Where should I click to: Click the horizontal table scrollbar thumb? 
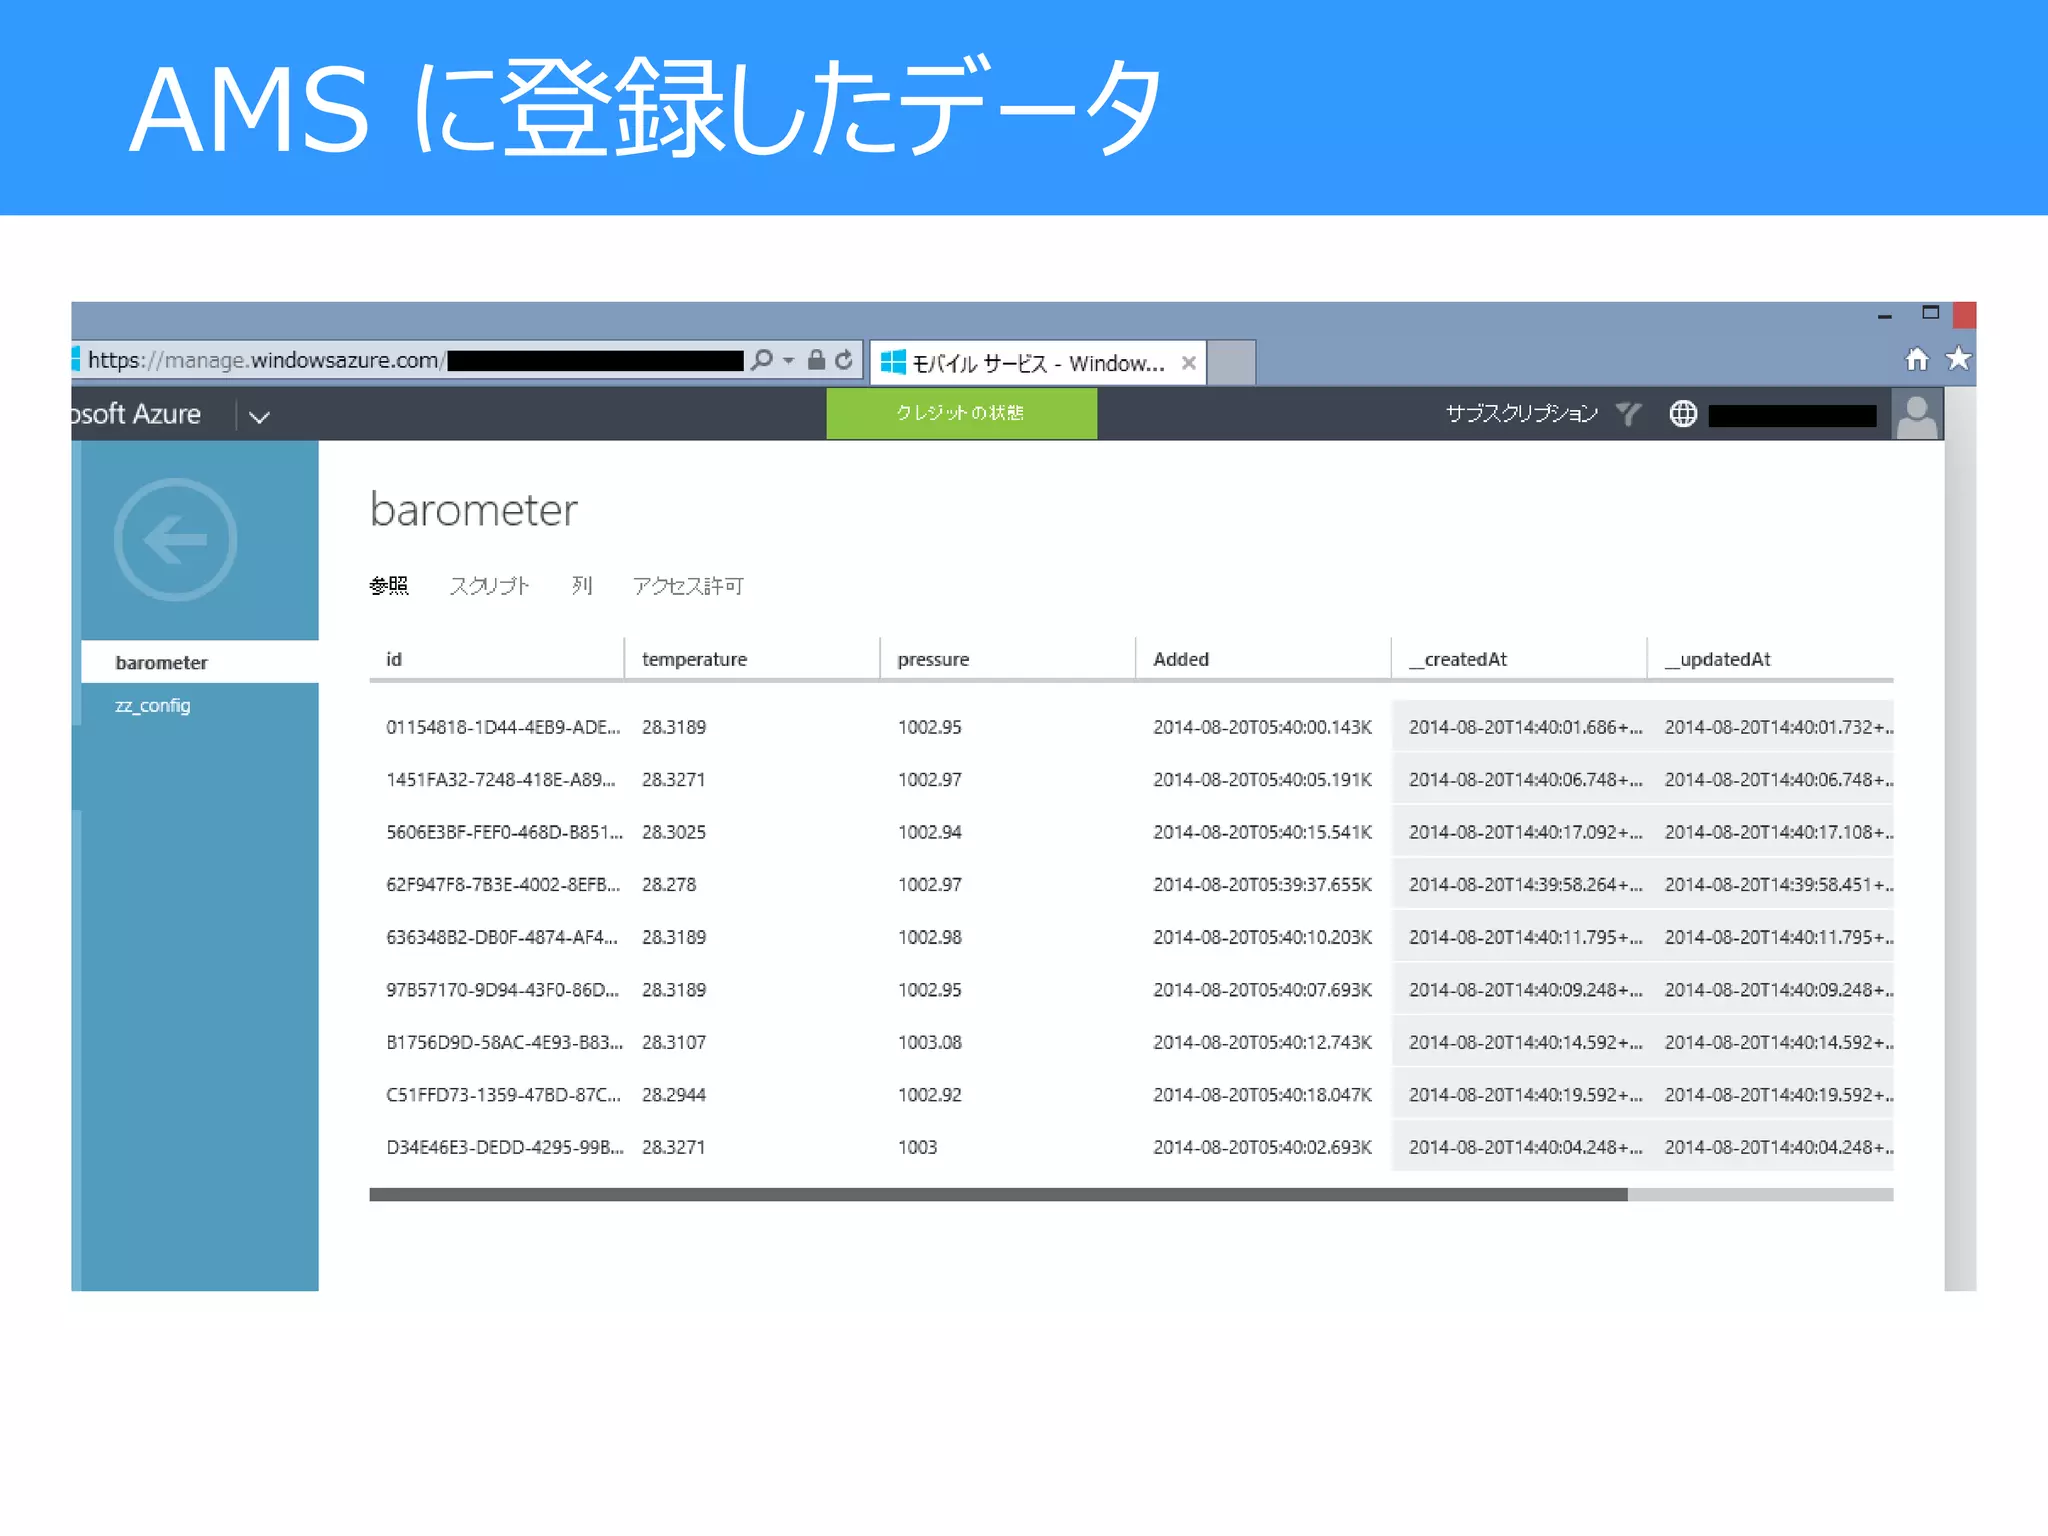pyautogui.click(x=998, y=1194)
